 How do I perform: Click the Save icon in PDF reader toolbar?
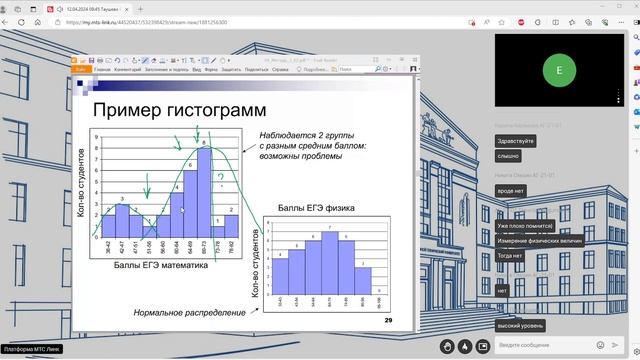click(91, 60)
